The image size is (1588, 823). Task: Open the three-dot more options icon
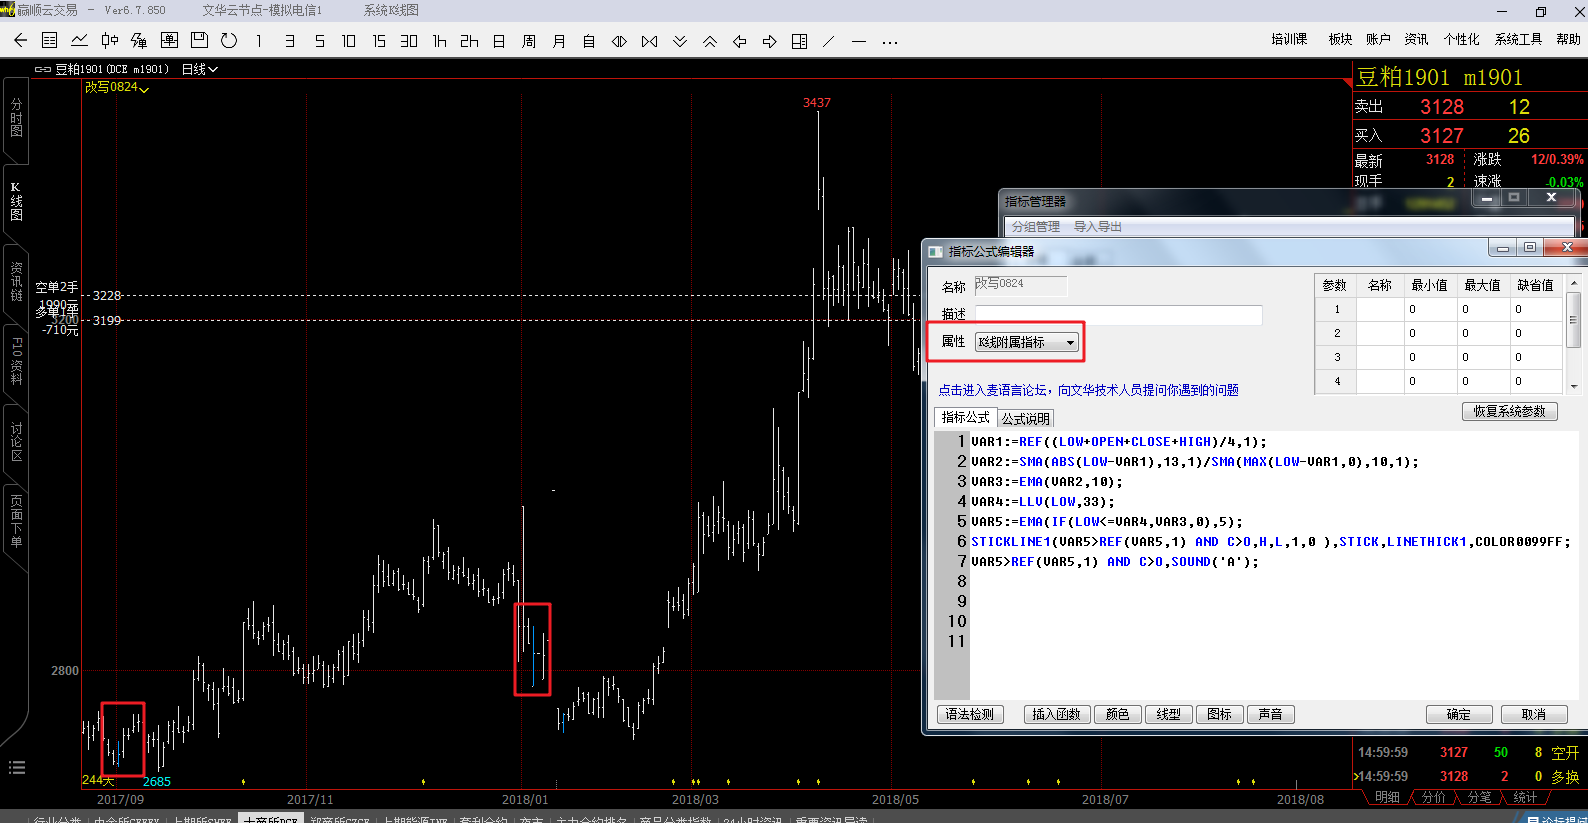(890, 42)
